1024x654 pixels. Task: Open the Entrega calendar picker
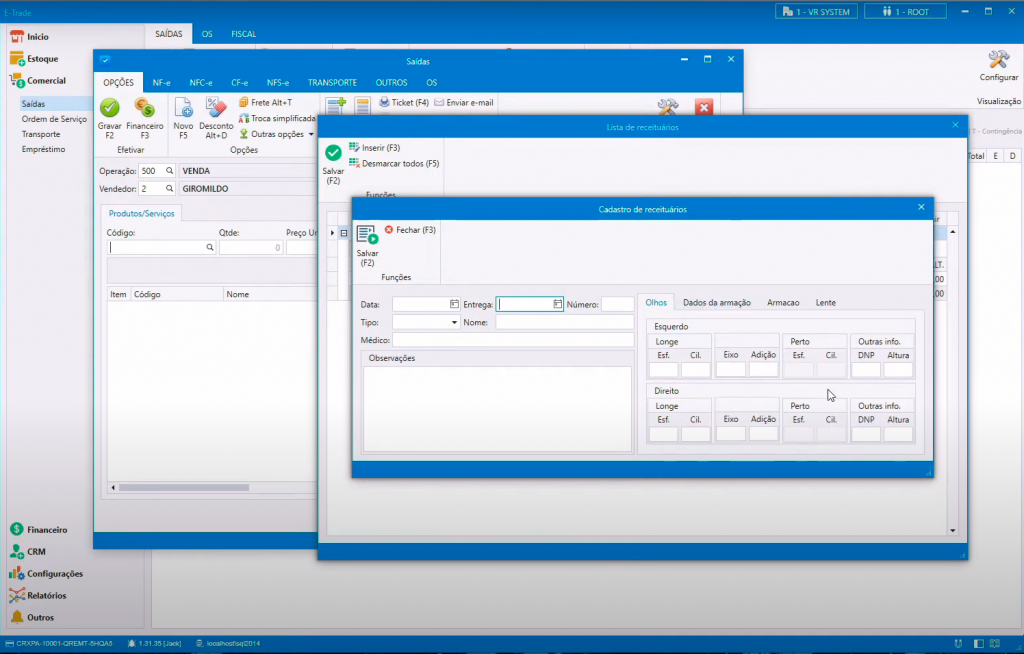coord(557,304)
